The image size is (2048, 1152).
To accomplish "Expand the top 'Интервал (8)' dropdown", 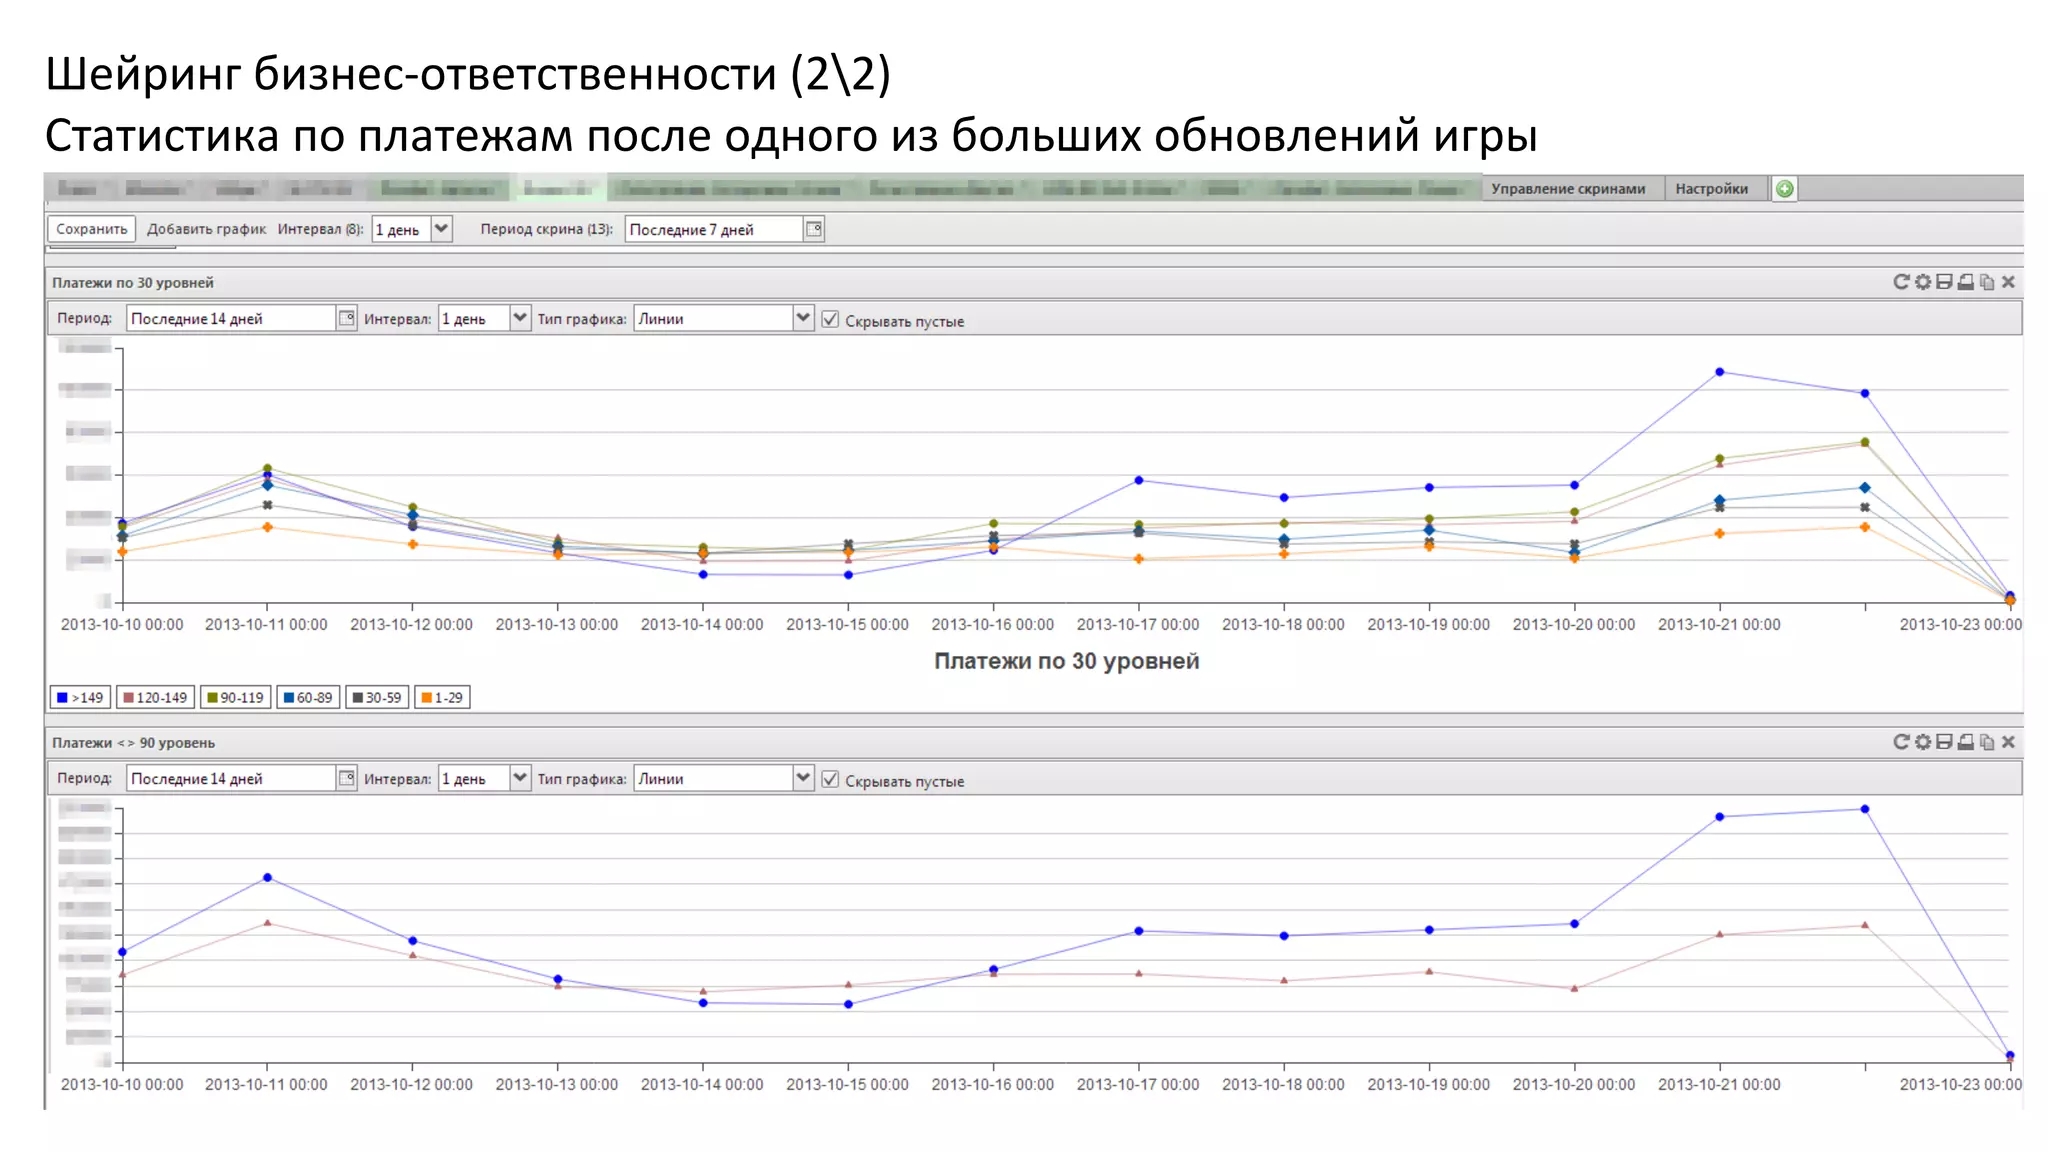I will pos(442,229).
